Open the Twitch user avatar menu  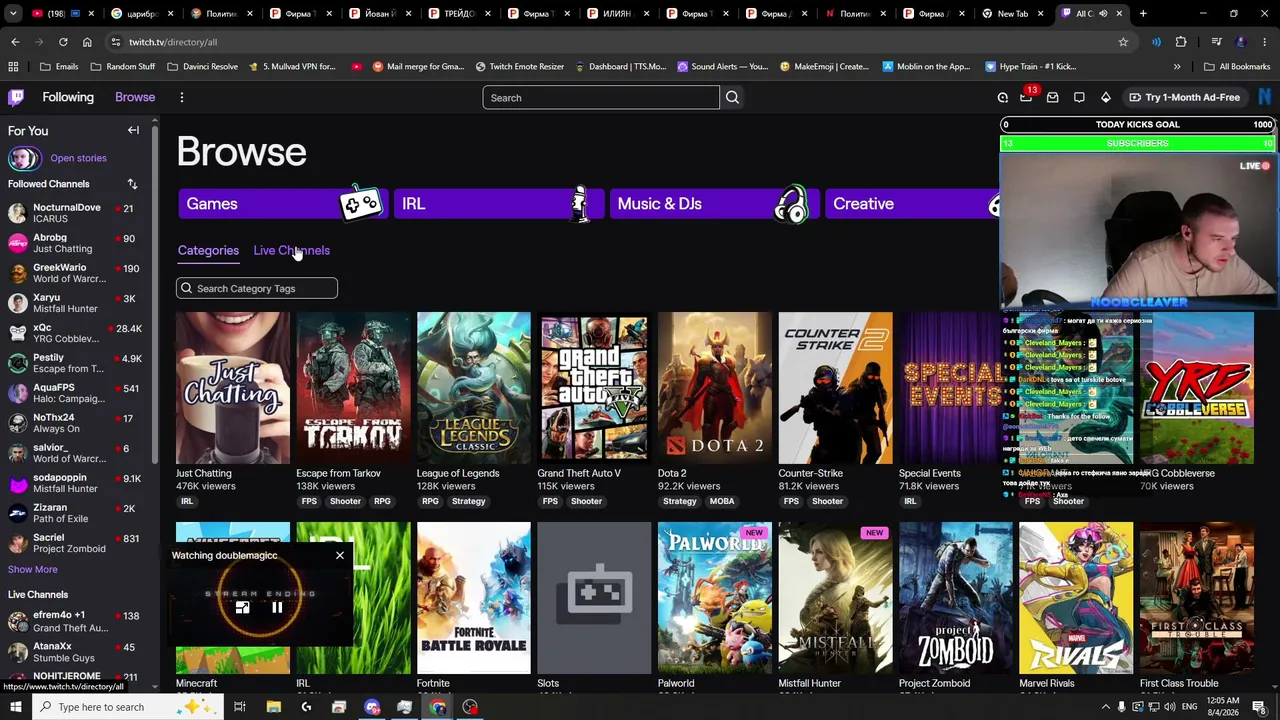click(1265, 97)
